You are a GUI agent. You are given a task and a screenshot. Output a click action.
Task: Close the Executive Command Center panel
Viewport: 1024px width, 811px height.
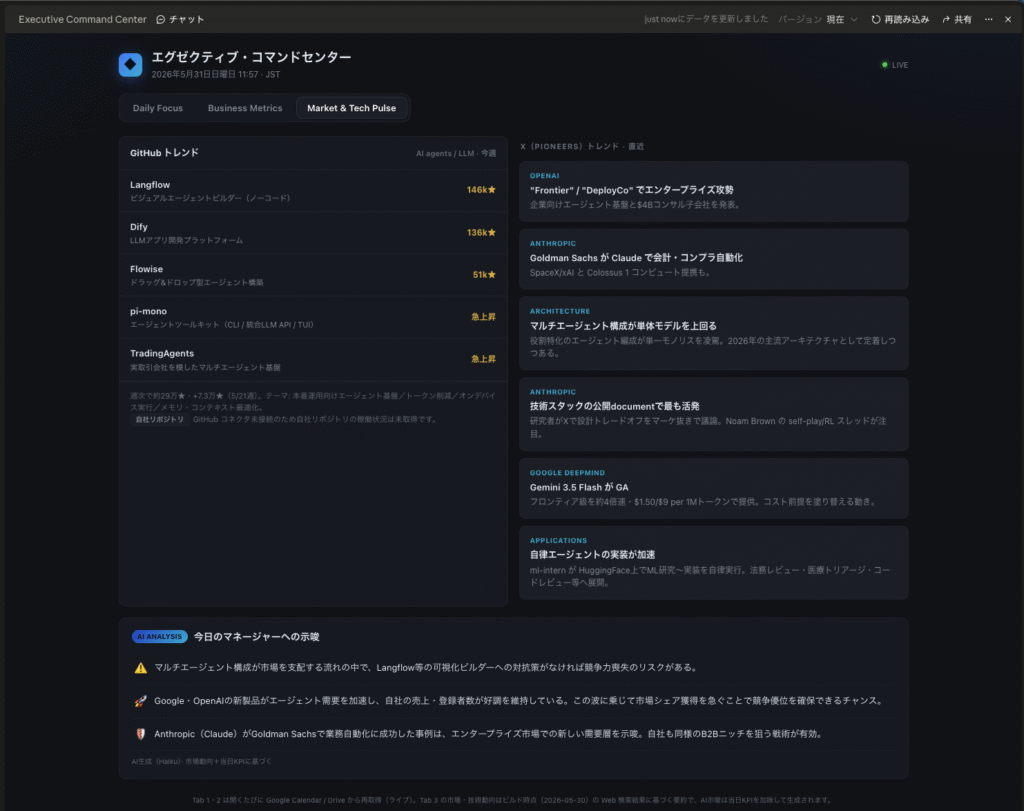[1008, 20]
